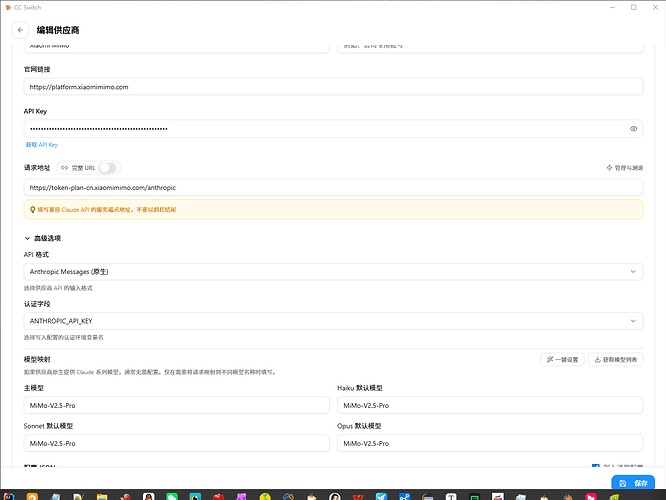Image resolution: width=666 pixels, height=500 pixels.
Task: Toggle the 完整 URL switch
Action: coord(107,168)
